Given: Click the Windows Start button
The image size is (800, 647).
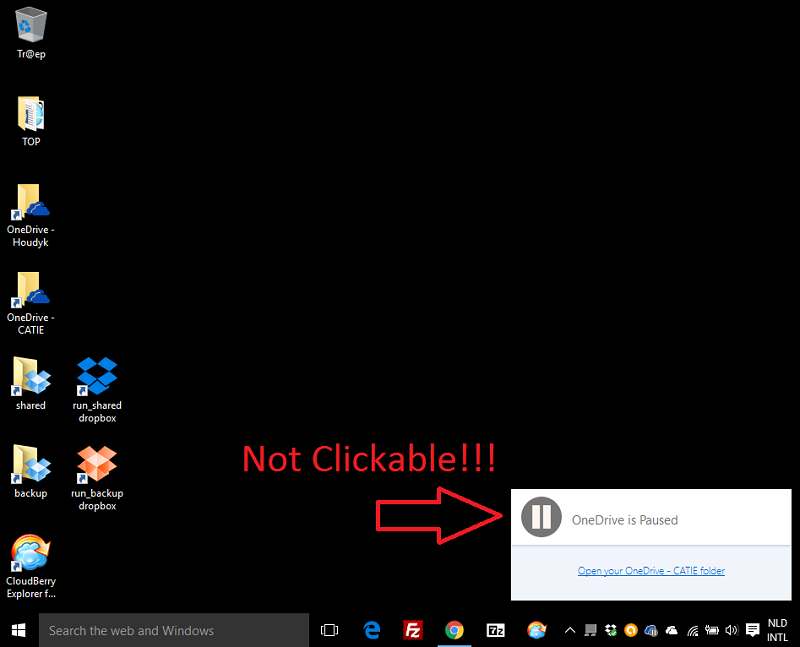Looking at the screenshot, I should (x=18, y=630).
